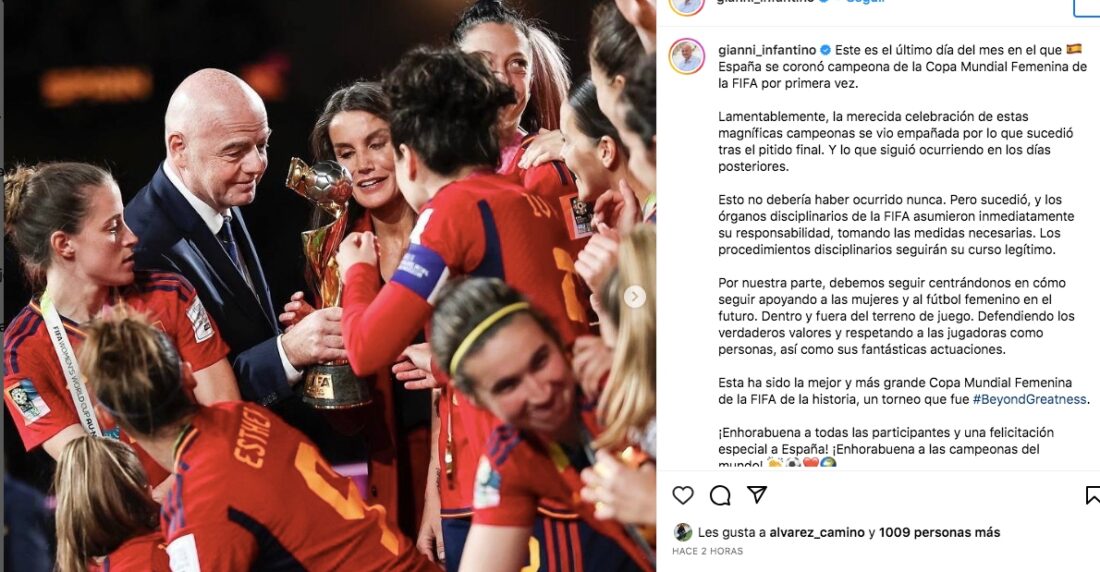Click the blue verified badge in the caption
The height and width of the screenshot is (572, 1100).
pos(826,50)
